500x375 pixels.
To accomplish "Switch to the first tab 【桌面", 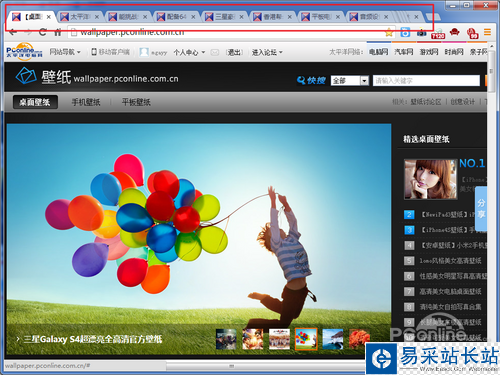I will [x=31, y=17].
